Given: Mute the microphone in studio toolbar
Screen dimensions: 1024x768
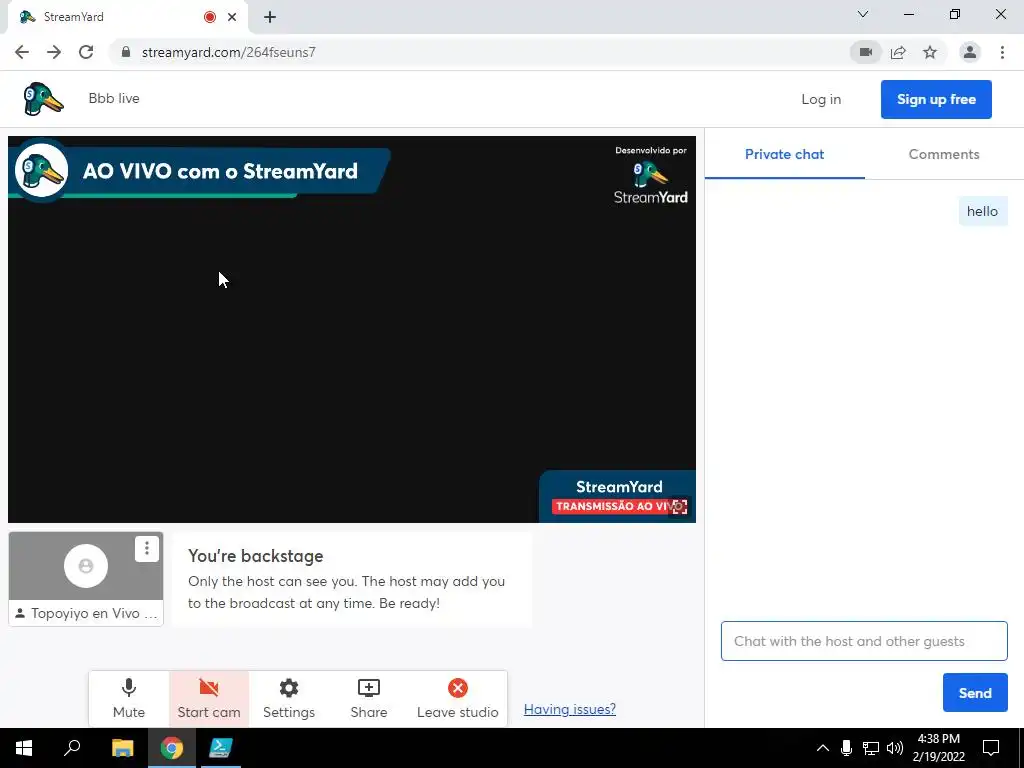Looking at the screenshot, I should pos(129,699).
